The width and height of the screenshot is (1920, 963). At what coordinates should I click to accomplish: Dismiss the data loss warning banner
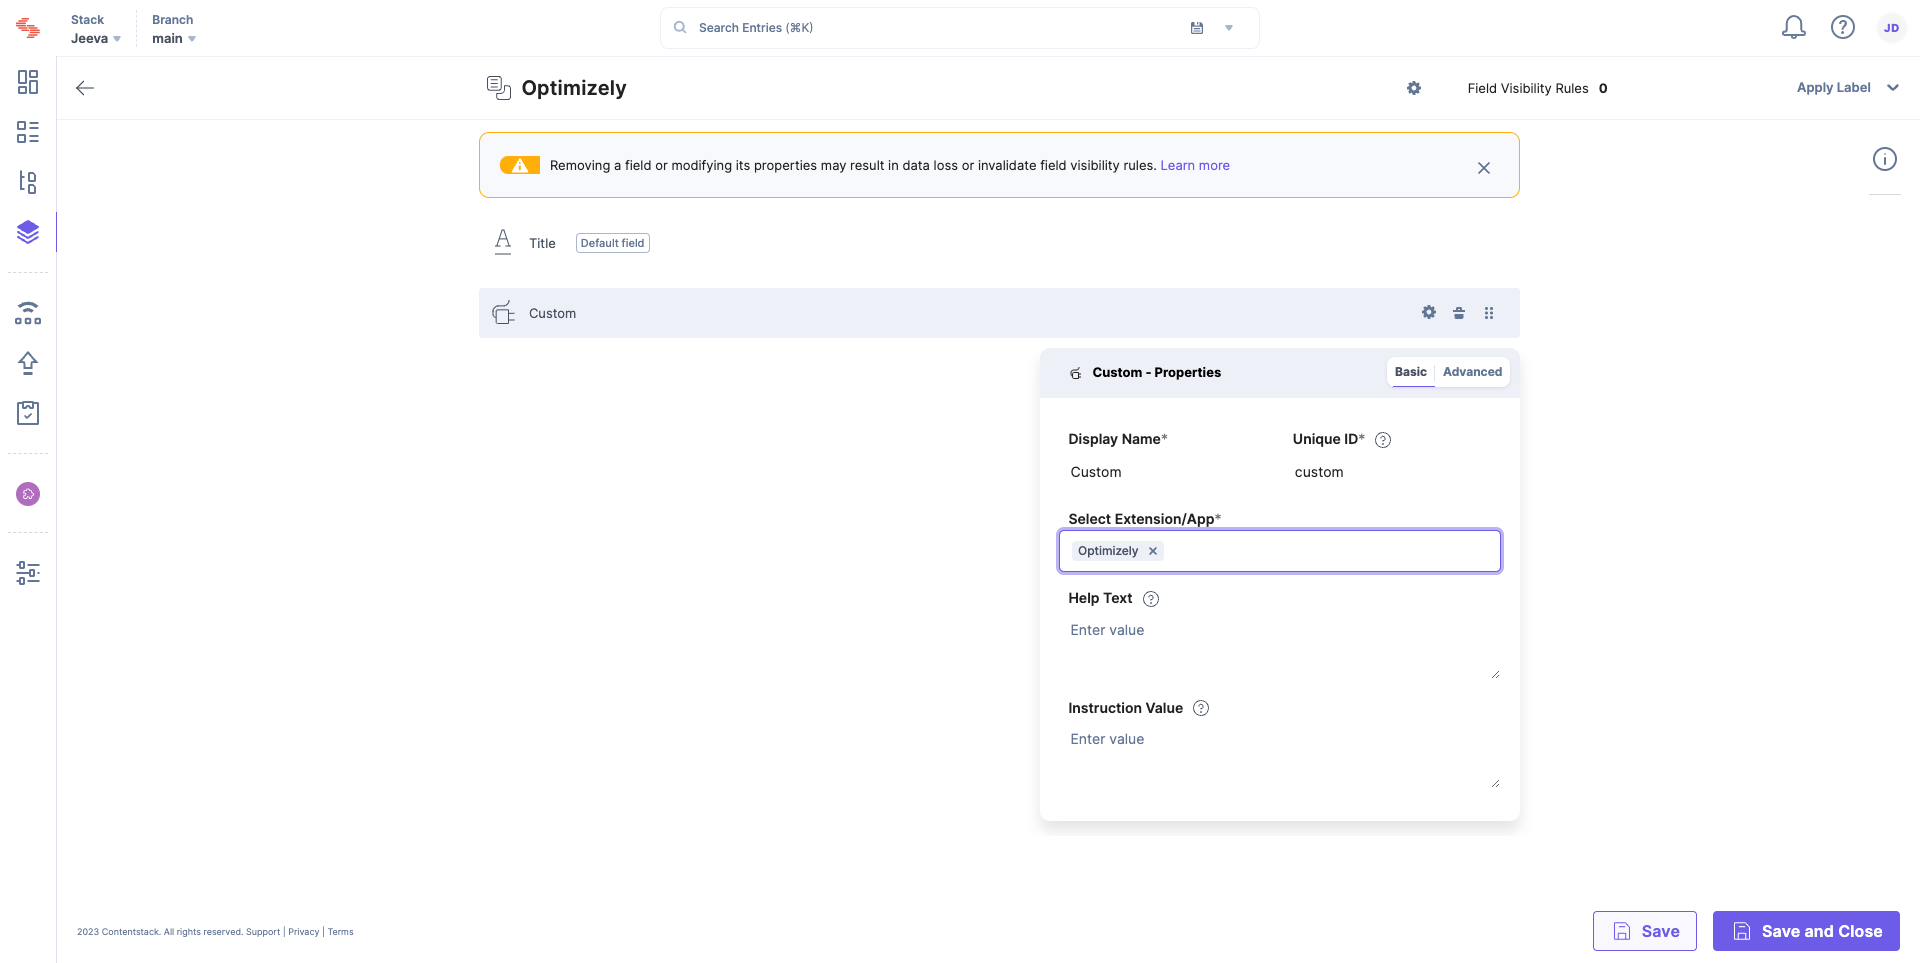coord(1484,168)
